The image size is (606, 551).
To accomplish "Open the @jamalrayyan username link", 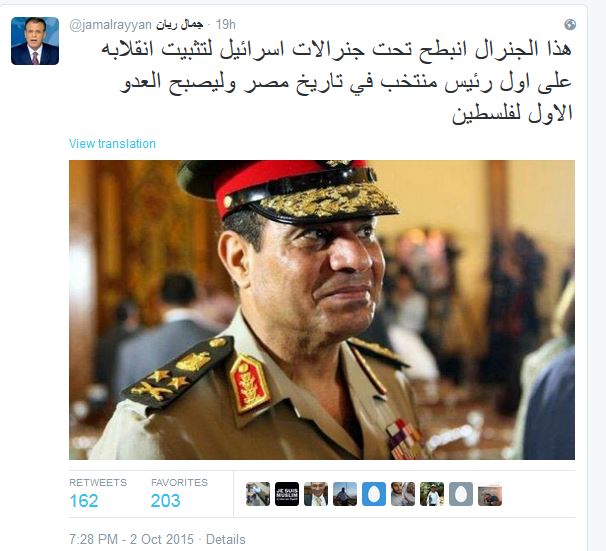I will 111,25.
